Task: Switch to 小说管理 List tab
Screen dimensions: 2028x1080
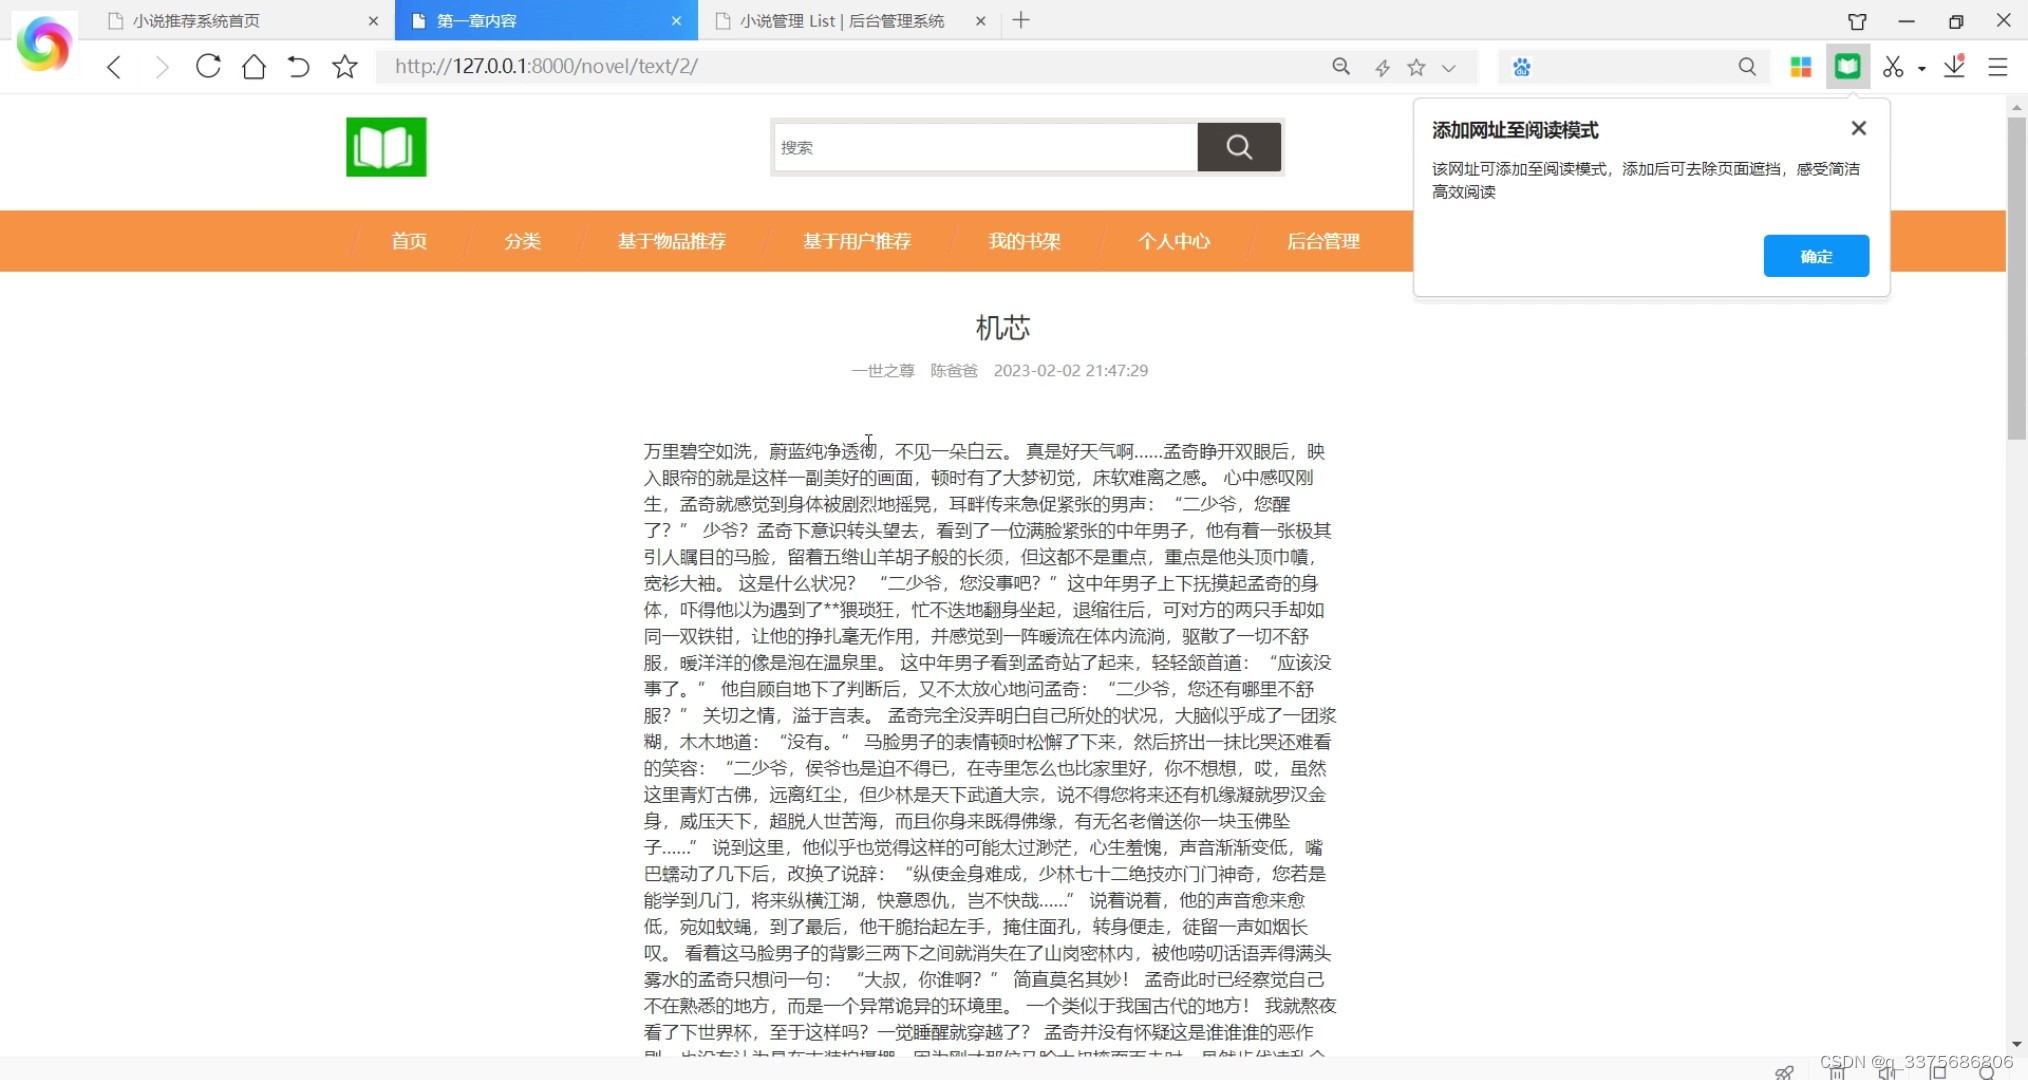Action: point(842,21)
